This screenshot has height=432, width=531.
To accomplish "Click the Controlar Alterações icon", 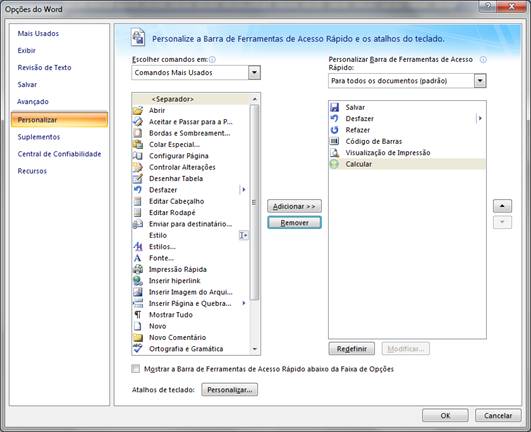I will point(137,167).
